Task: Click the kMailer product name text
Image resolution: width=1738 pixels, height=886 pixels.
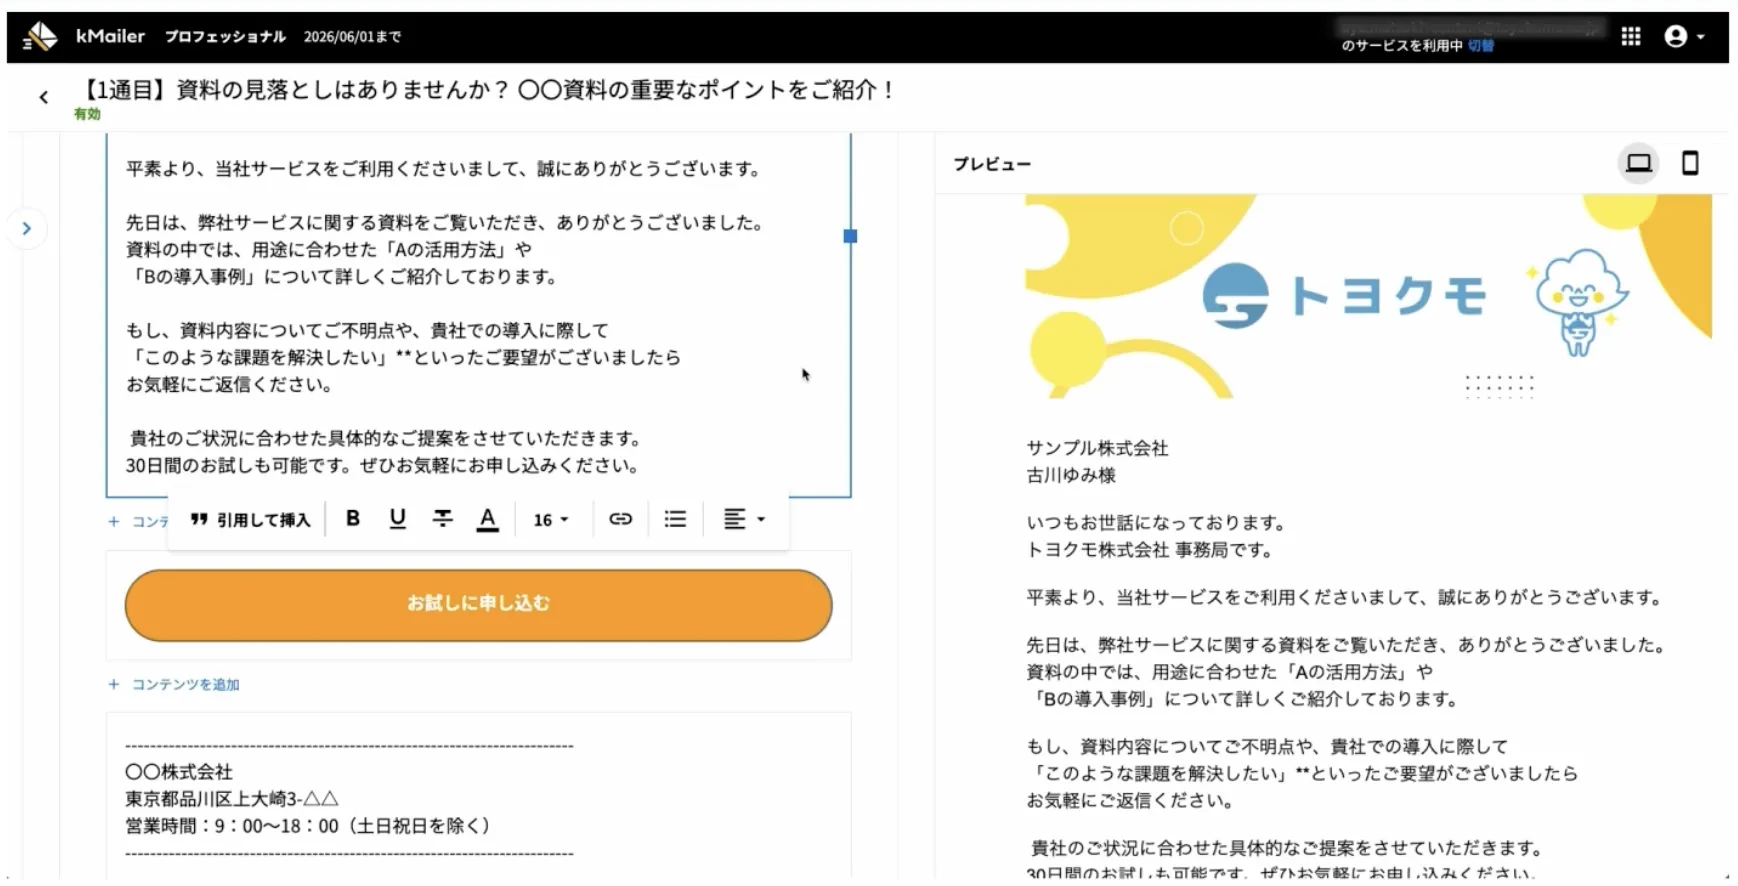Action: pyautogui.click(x=110, y=36)
